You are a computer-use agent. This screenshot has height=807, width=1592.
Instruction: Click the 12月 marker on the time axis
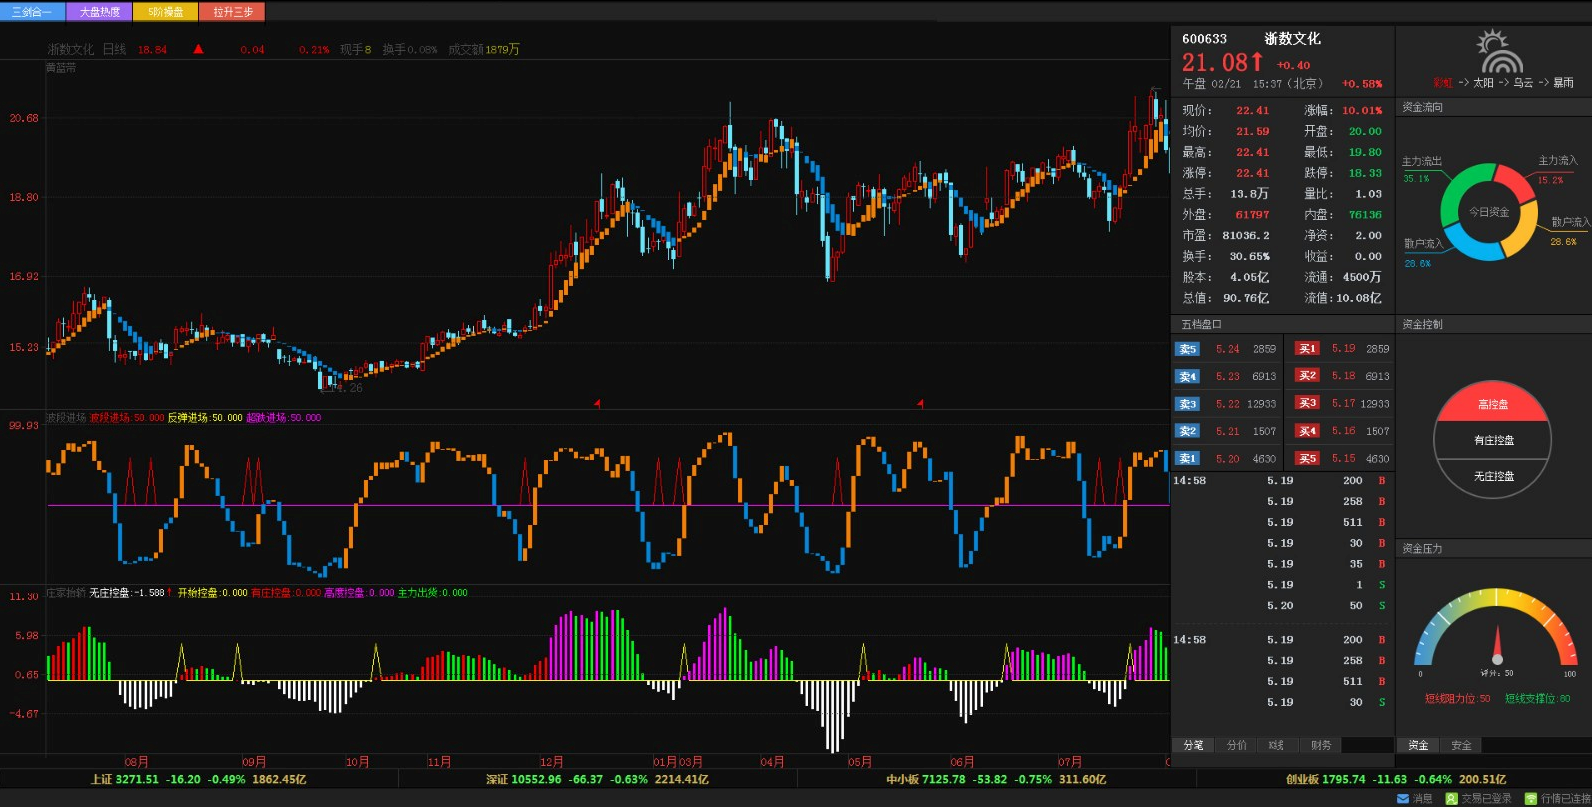click(x=552, y=762)
